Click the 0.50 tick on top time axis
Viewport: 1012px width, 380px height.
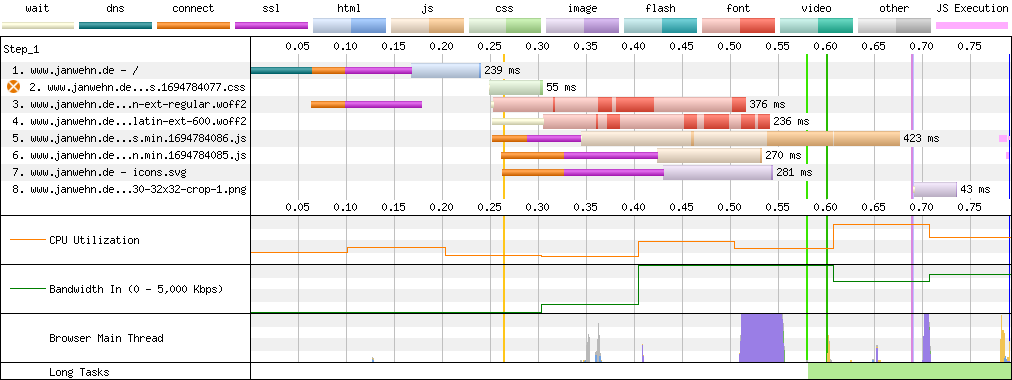pyautogui.click(x=730, y=46)
